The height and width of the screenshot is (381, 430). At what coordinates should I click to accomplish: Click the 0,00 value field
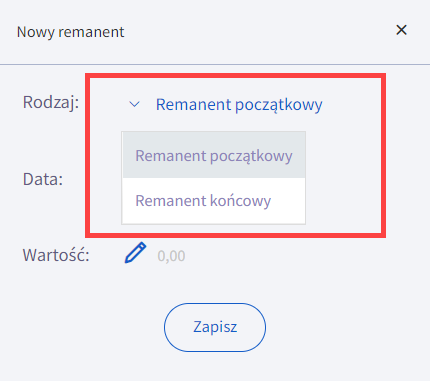click(171, 256)
